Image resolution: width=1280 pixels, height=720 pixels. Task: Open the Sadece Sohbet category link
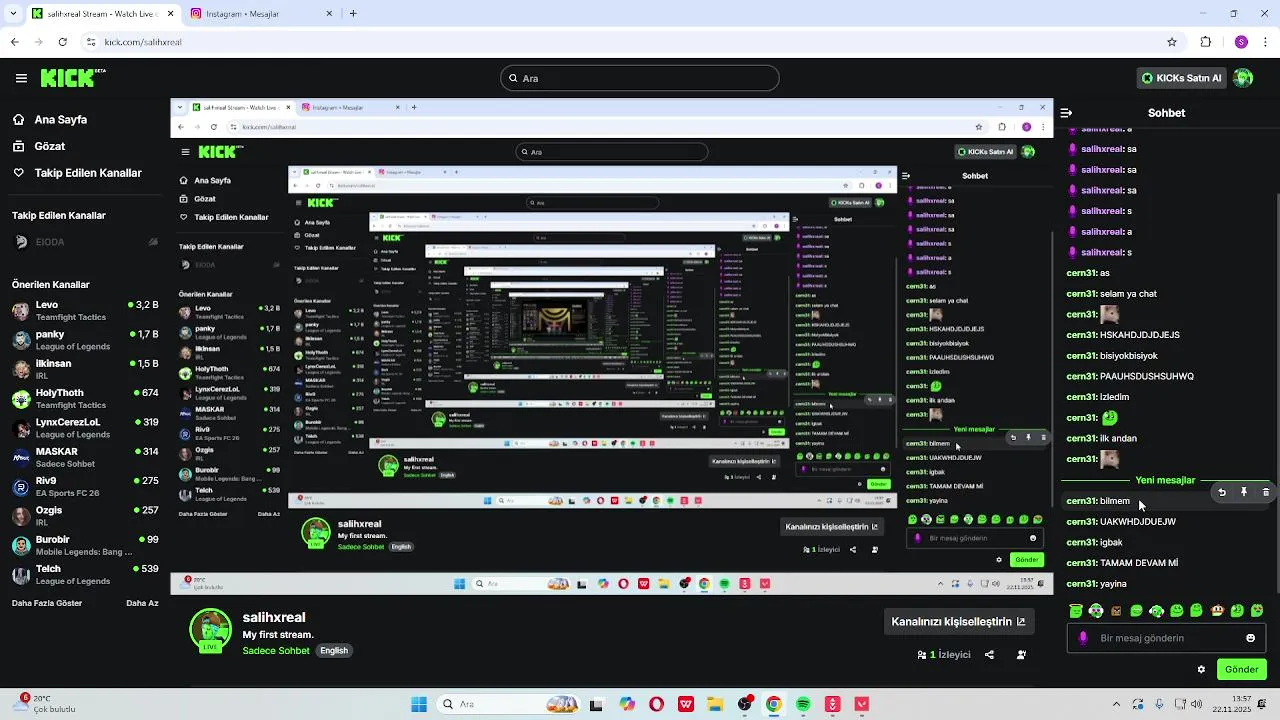point(276,651)
